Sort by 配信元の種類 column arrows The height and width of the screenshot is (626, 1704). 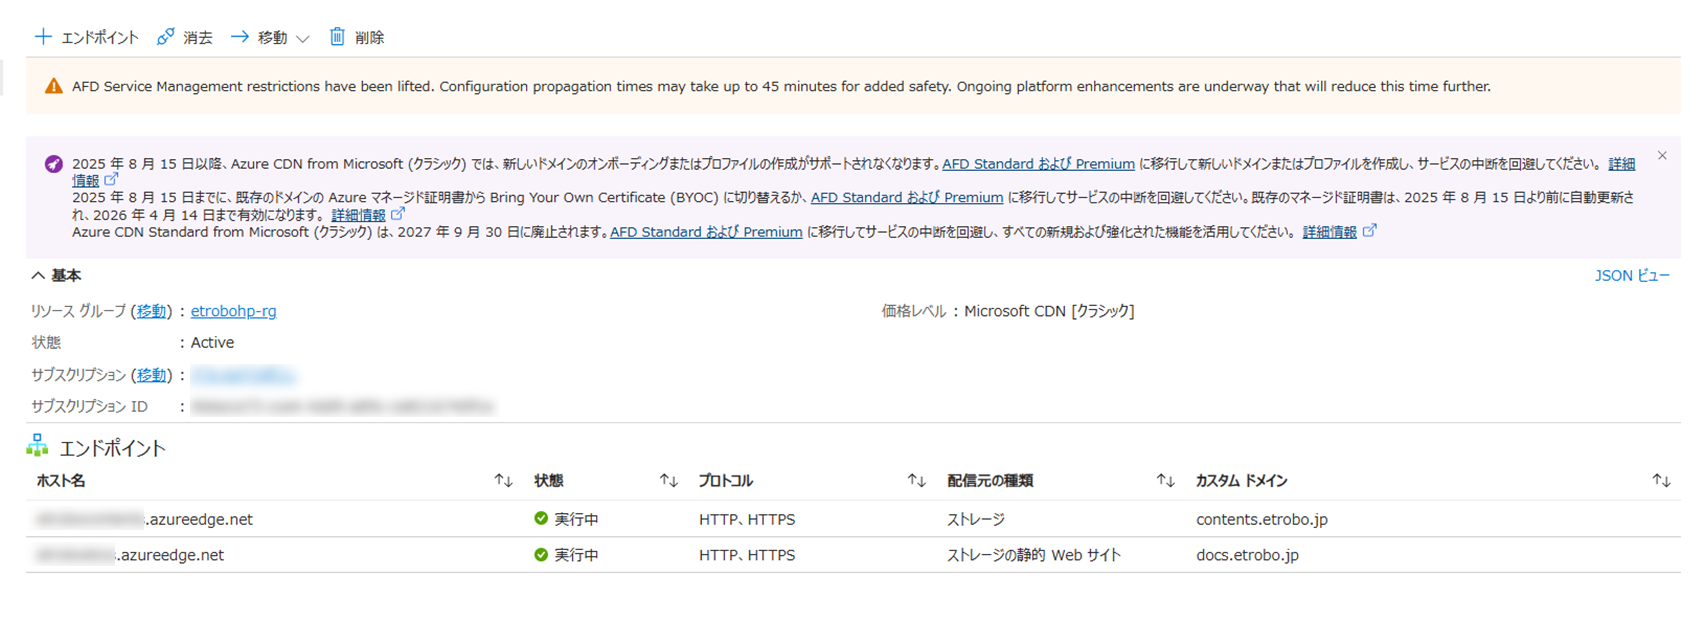coord(1165,481)
